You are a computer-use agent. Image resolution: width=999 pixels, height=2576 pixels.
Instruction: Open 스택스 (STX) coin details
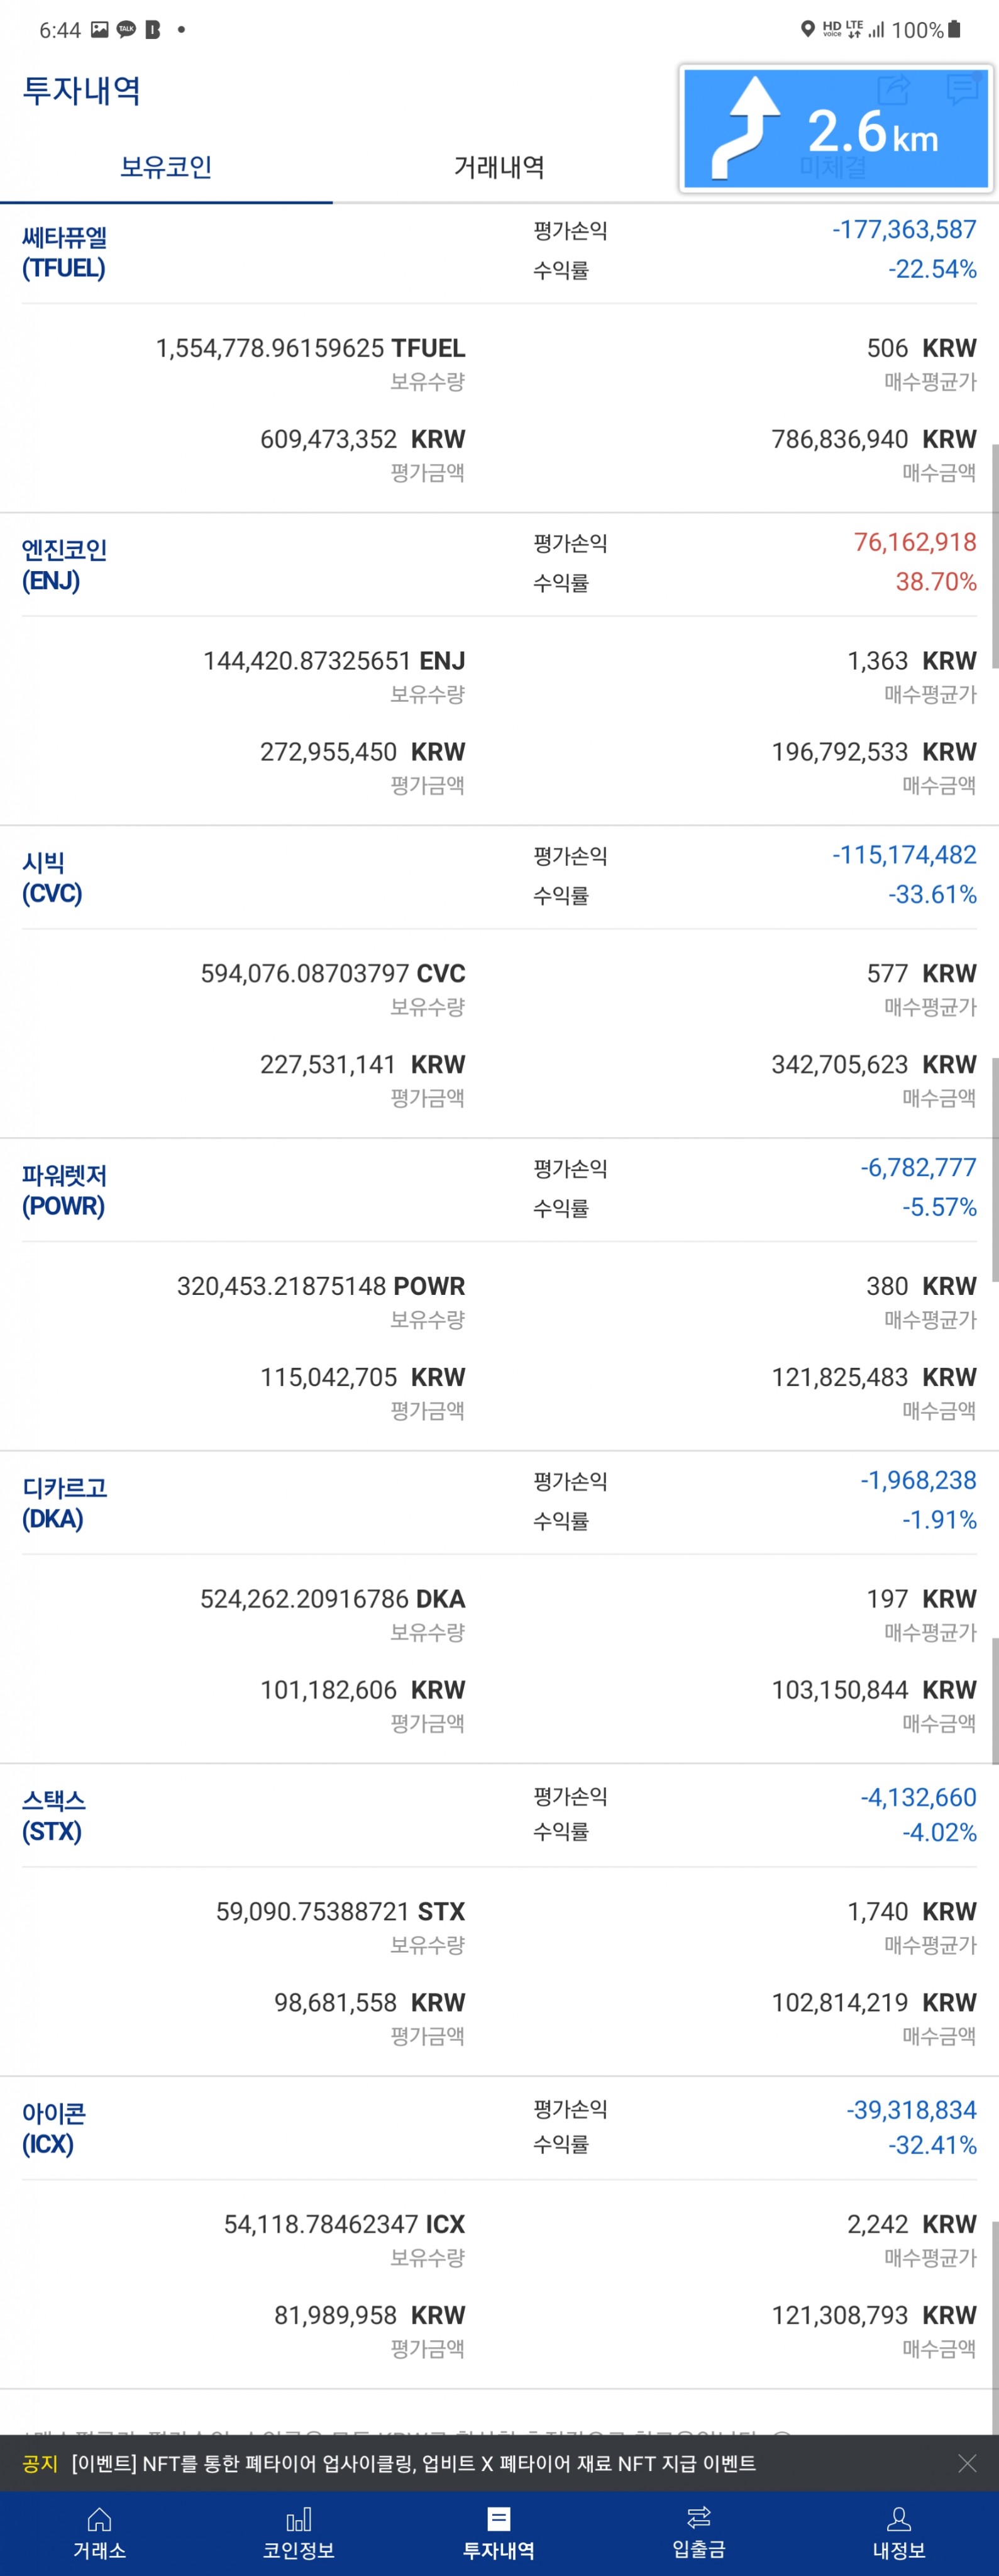(53, 1816)
